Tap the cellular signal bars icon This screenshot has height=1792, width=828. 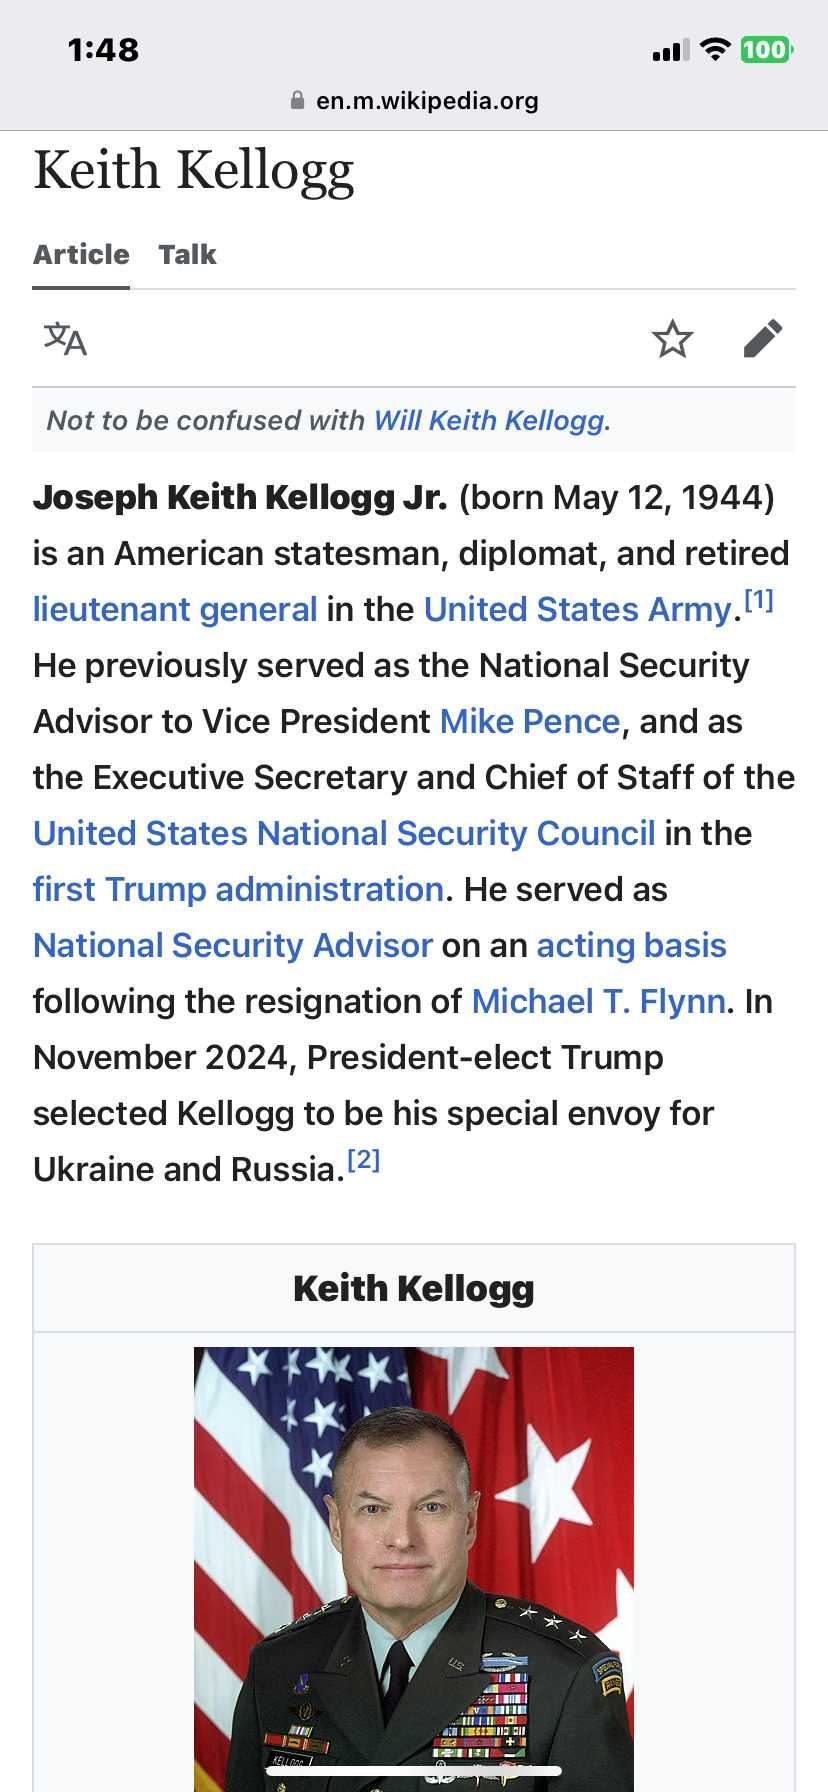click(671, 50)
